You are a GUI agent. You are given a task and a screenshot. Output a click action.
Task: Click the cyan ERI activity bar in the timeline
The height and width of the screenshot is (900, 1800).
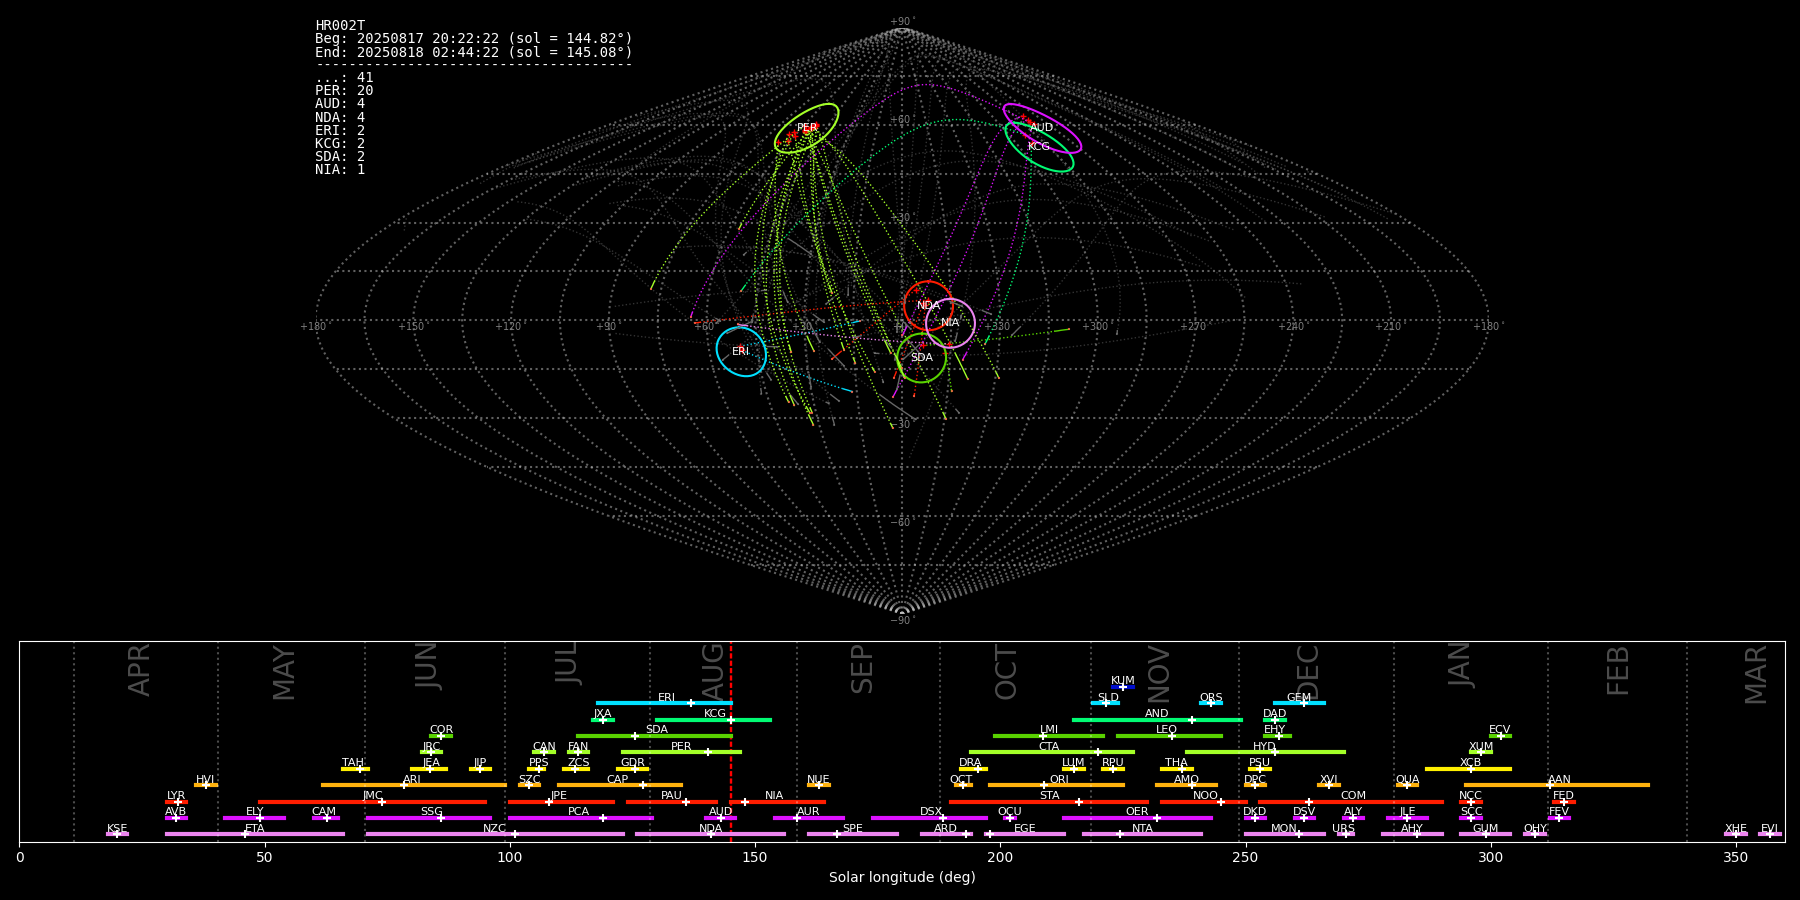pos(664,703)
